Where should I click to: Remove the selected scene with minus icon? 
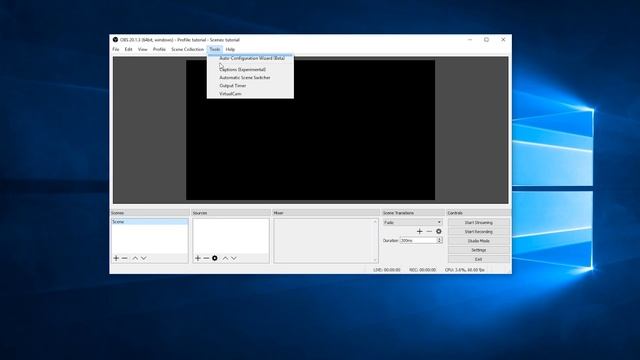(x=124, y=258)
